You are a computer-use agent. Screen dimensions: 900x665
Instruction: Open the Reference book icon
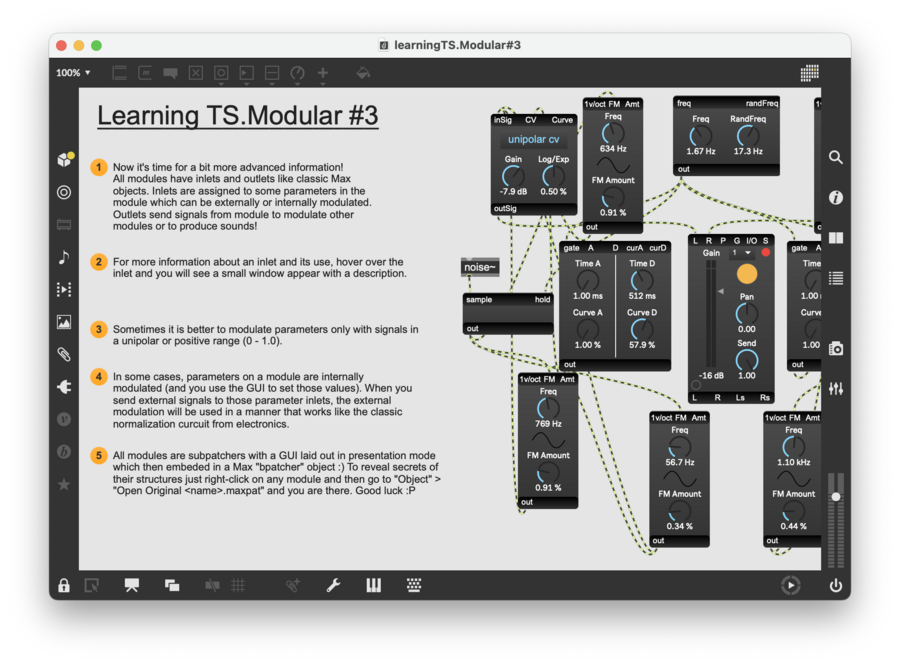coord(836,238)
